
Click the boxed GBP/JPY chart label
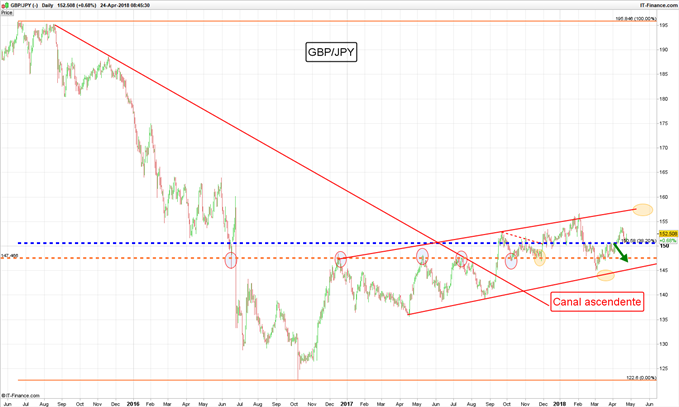point(331,52)
